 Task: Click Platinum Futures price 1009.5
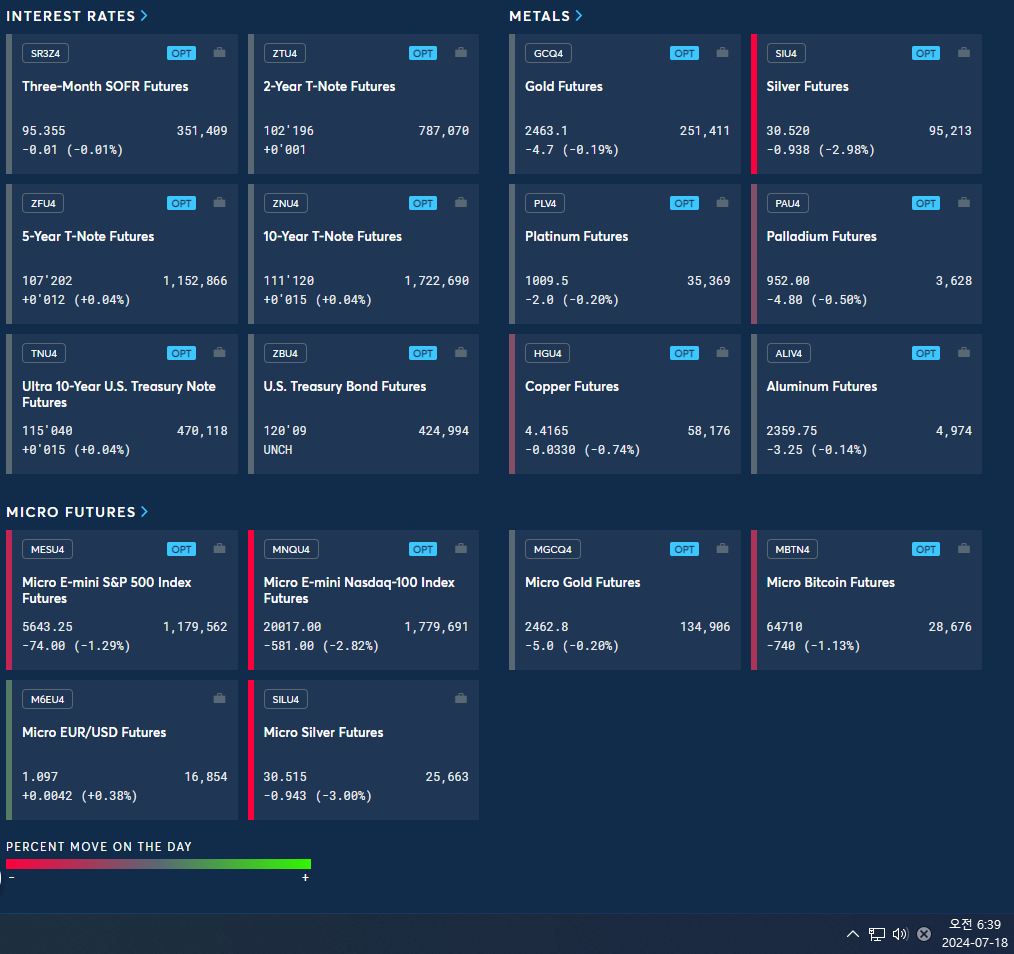point(546,281)
